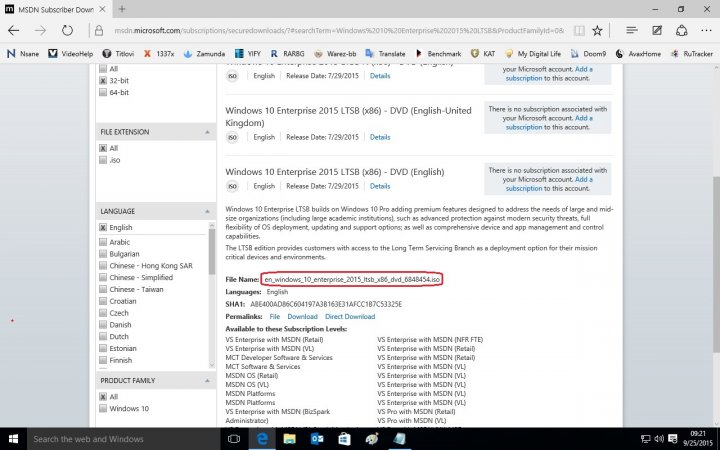Open a new tab with plus button
The image size is (720, 450).
(122, 9)
